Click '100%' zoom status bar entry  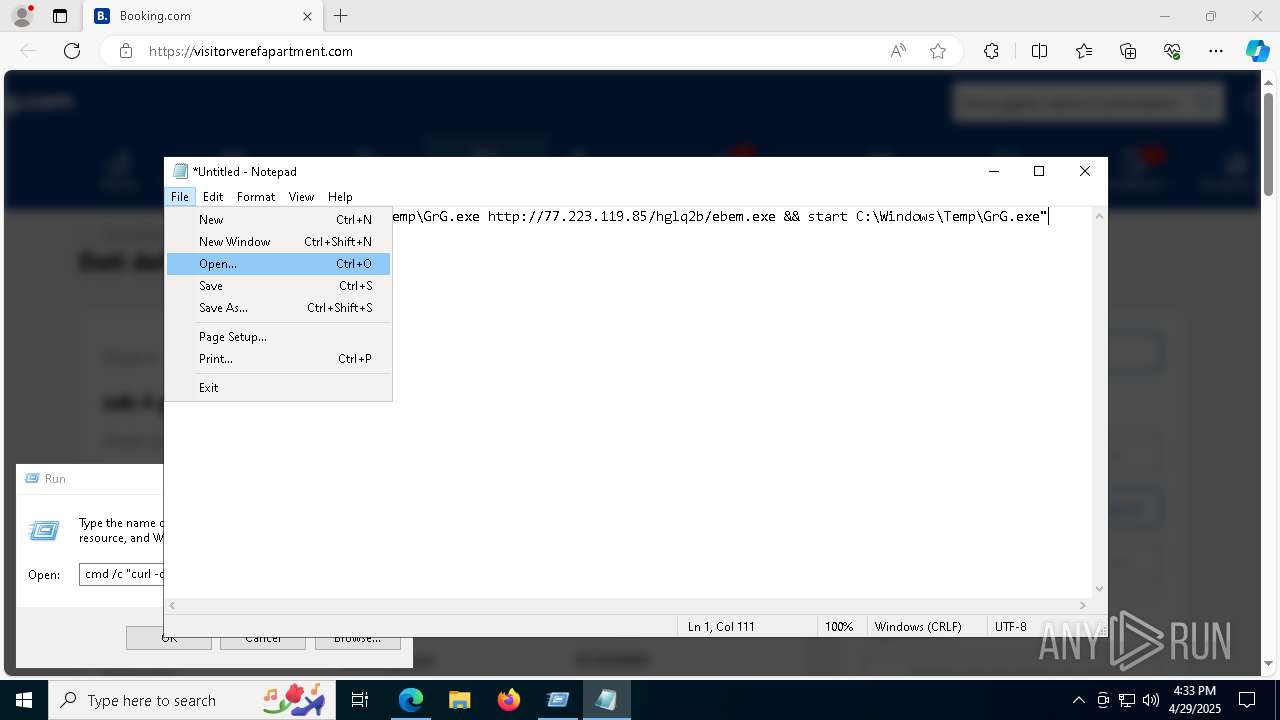point(839,627)
